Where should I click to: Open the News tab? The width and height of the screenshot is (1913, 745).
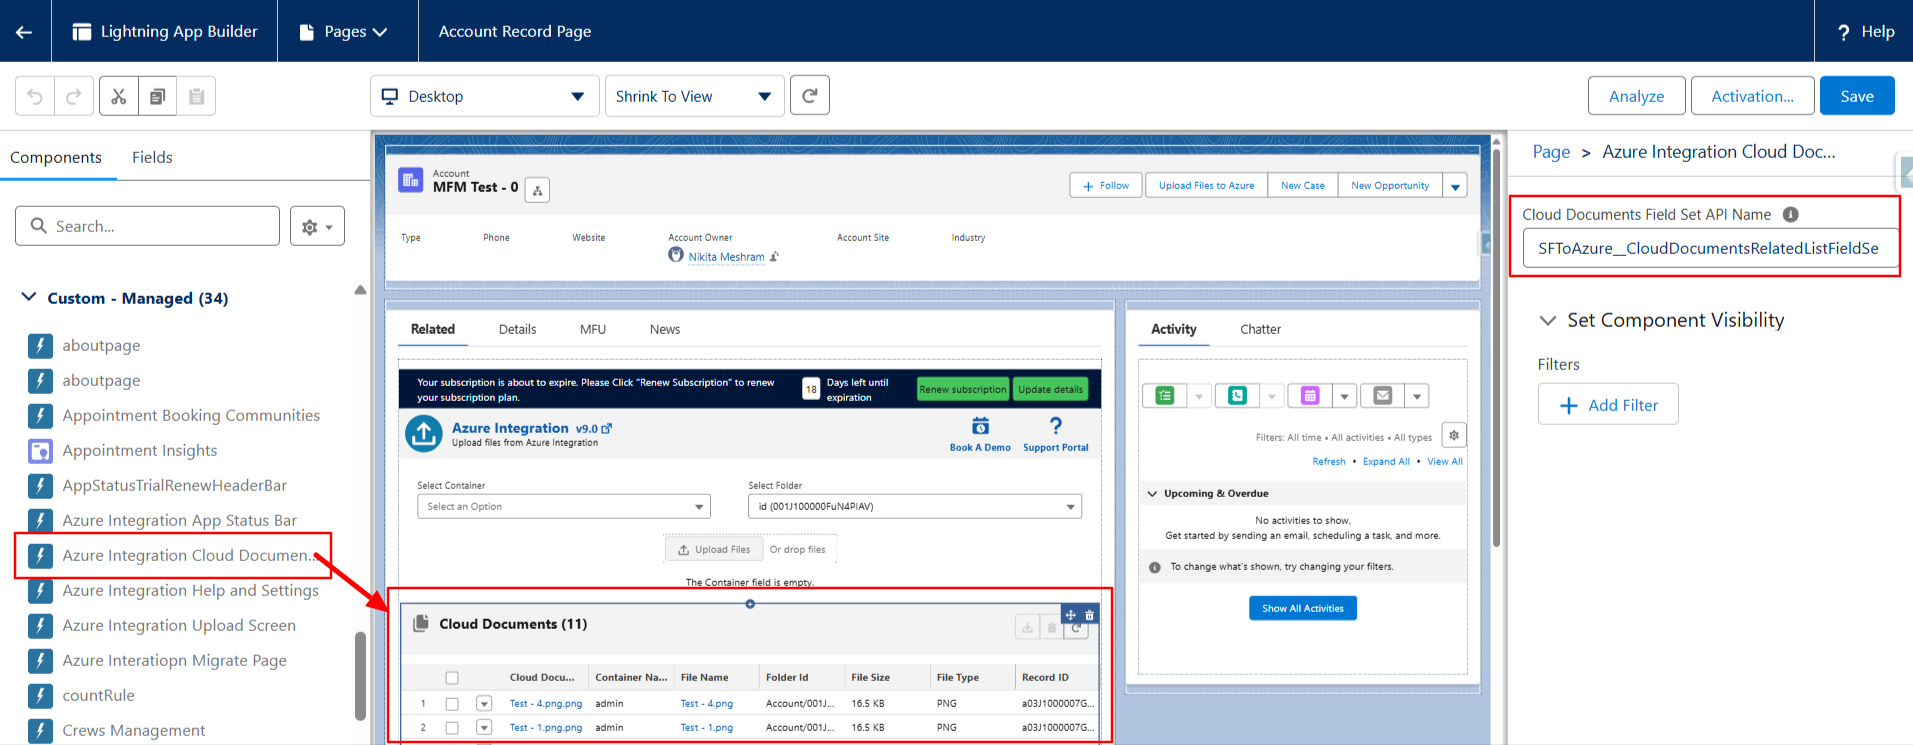coord(665,329)
